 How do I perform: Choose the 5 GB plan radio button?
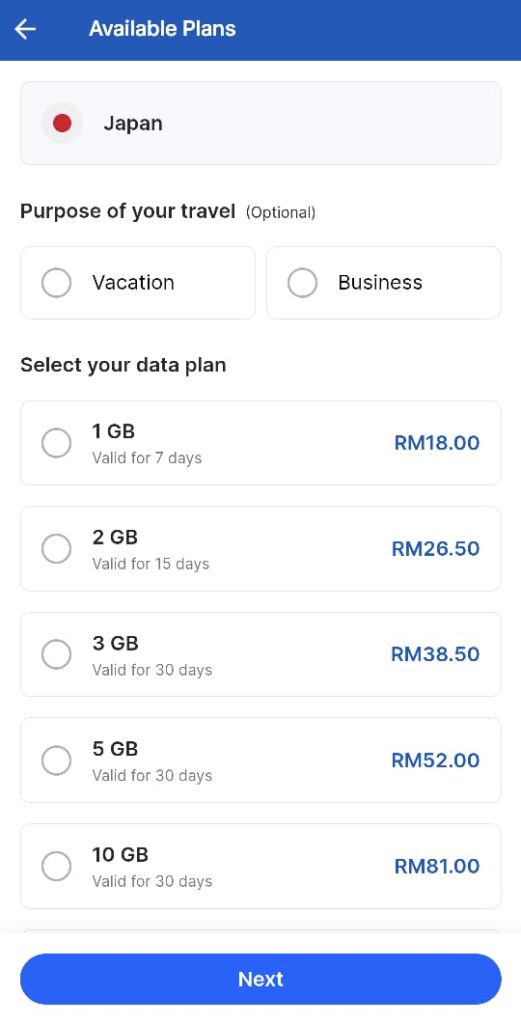tap(56, 760)
